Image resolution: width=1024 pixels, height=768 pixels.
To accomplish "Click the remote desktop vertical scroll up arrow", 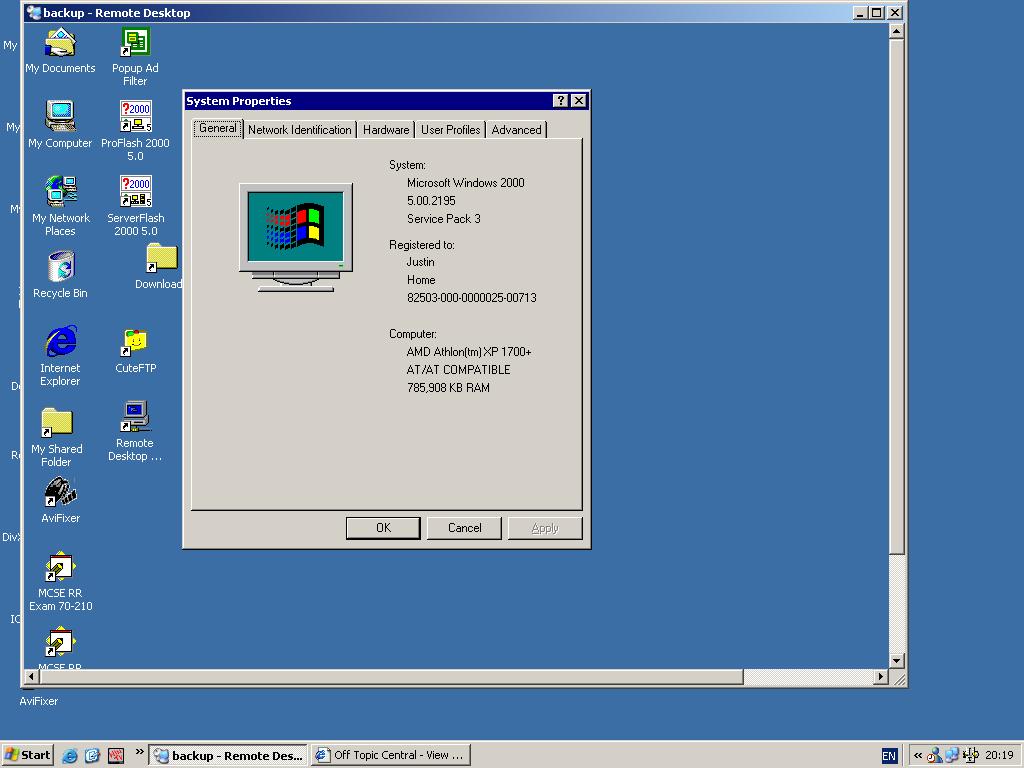I will pyautogui.click(x=897, y=31).
